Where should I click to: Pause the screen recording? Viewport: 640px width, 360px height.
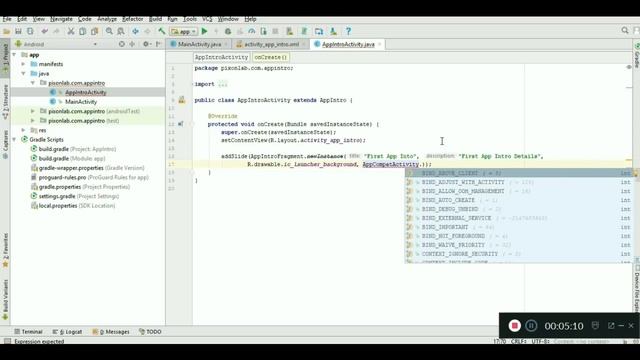(x=531, y=325)
